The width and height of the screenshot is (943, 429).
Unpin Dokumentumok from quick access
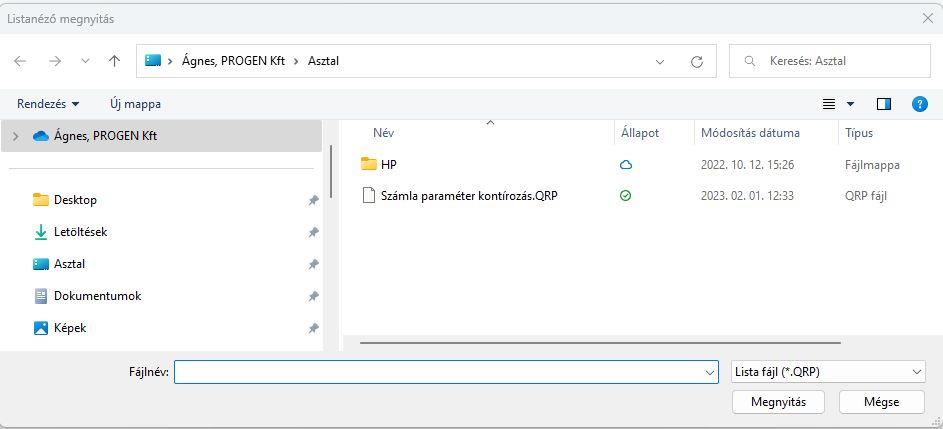tap(314, 296)
